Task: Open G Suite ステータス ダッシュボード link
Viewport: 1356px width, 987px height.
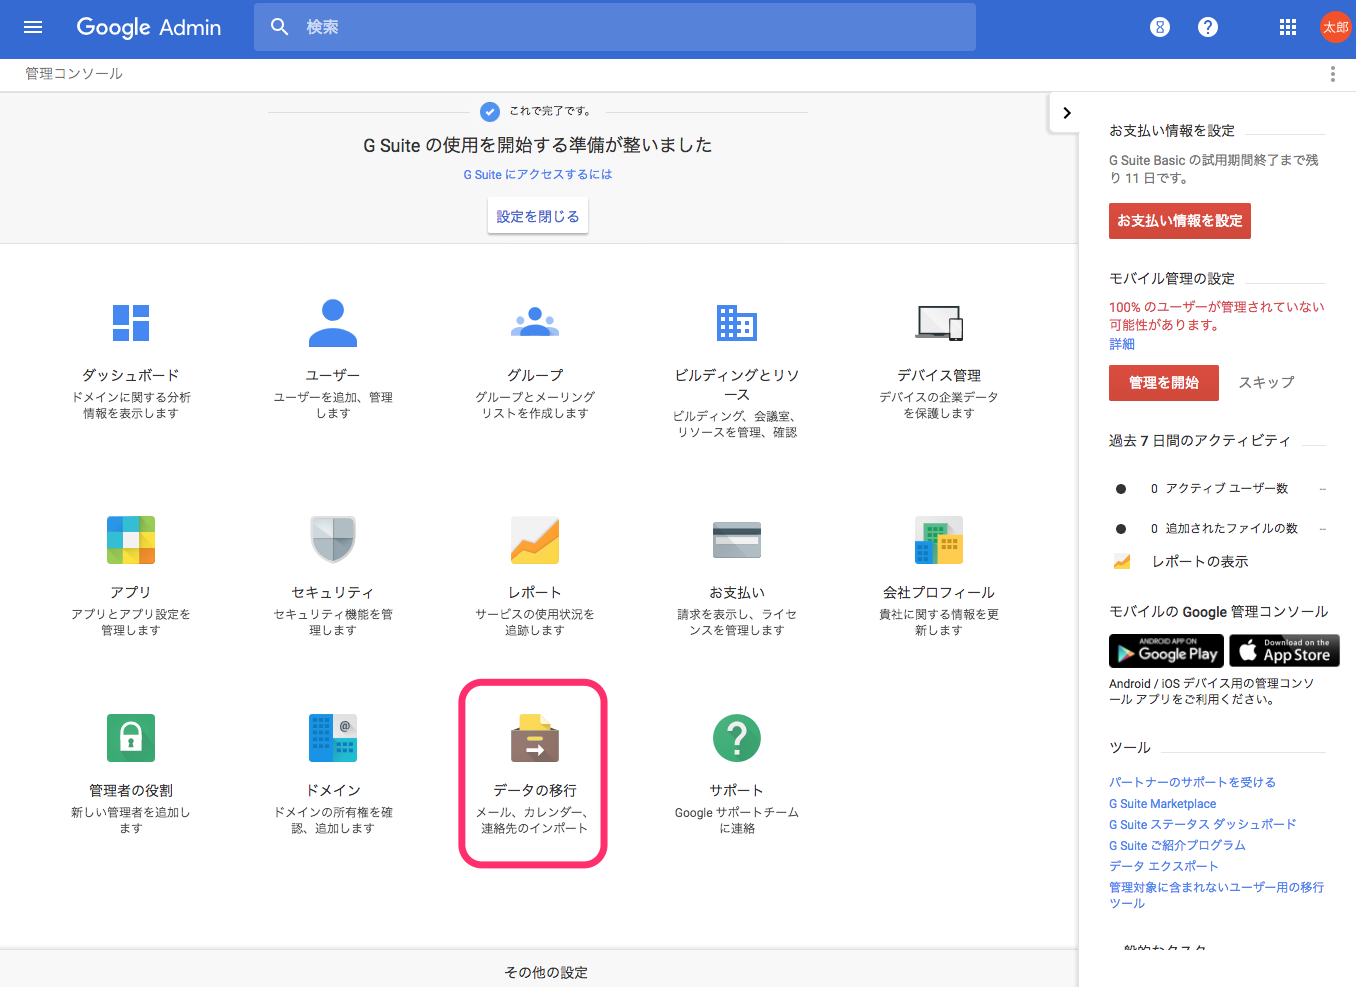Action: pyautogui.click(x=1203, y=825)
